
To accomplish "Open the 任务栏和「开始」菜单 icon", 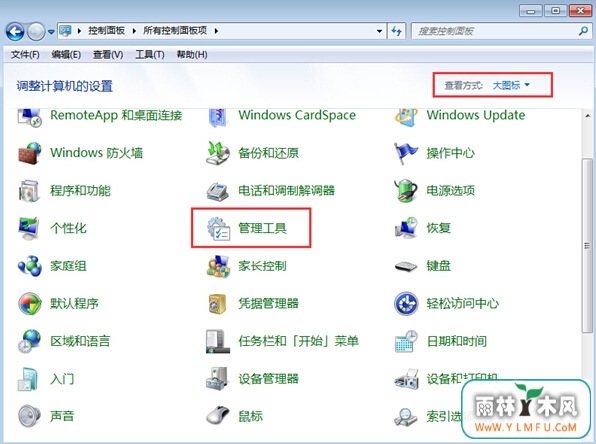I will (218, 341).
